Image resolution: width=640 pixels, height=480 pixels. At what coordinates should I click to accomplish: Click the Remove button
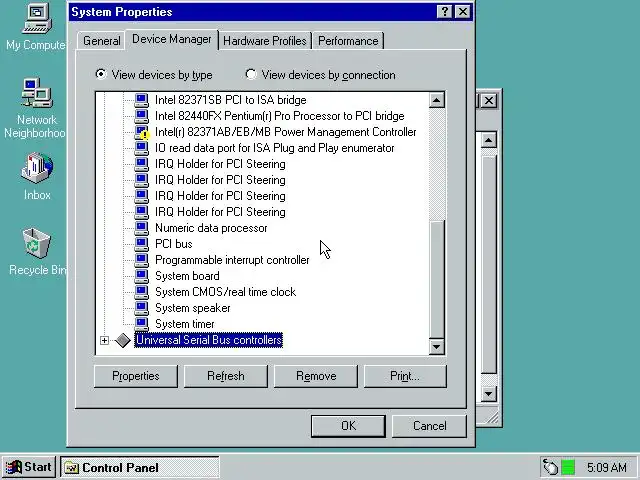click(x=316, y=376)
